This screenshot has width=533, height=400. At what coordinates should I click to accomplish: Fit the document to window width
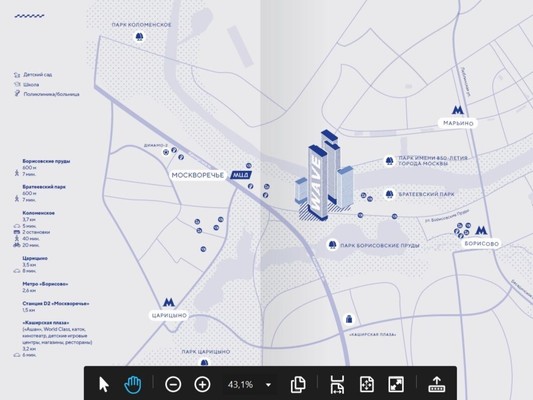pos(337,385)
